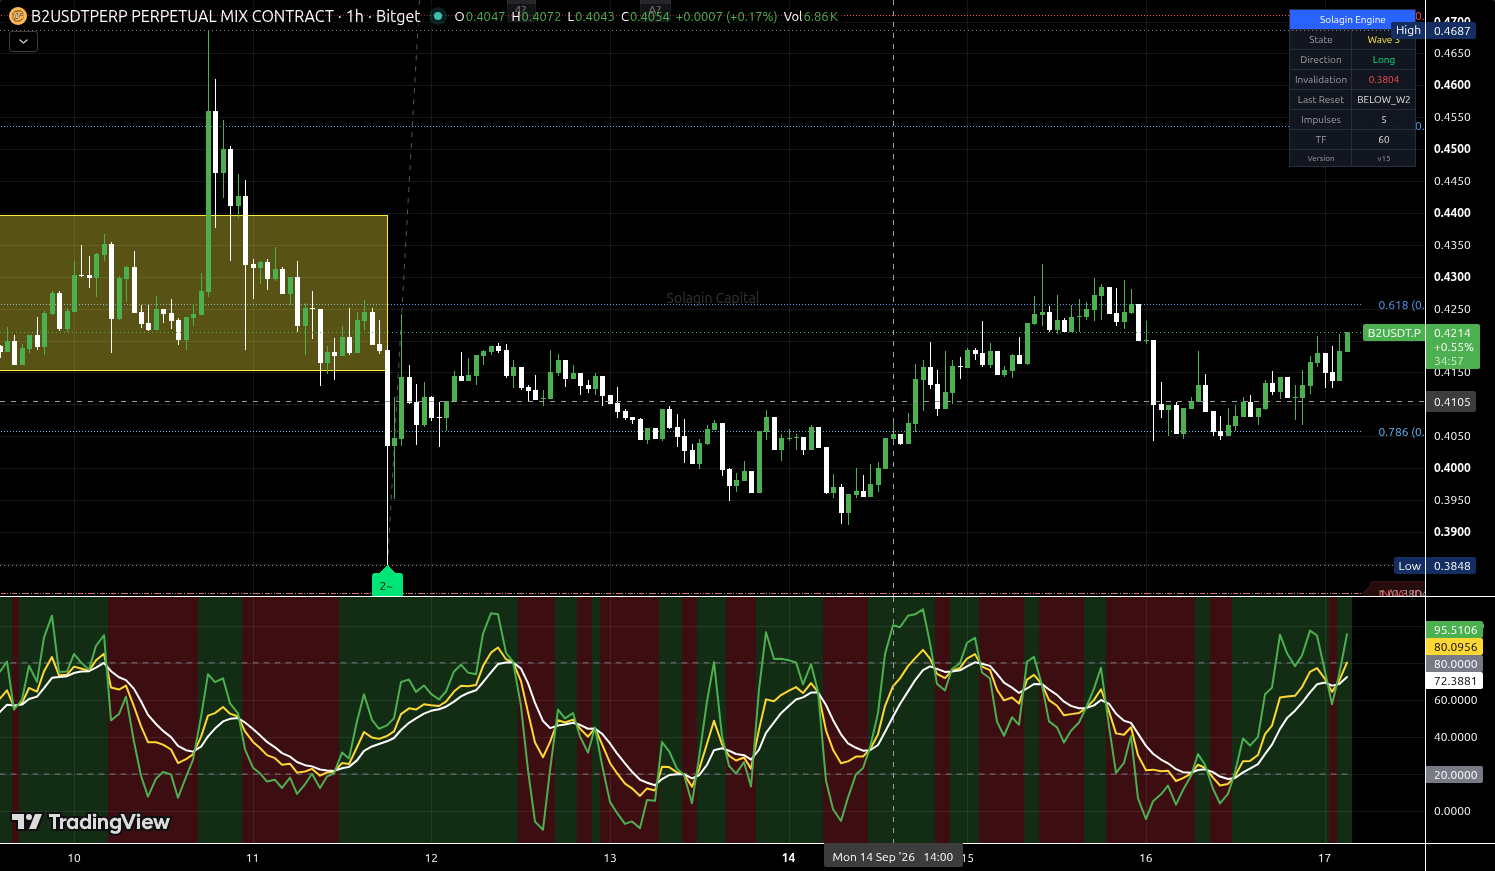Click date label 16 on time axis

pyautogui.click(x=1146, y=858)
